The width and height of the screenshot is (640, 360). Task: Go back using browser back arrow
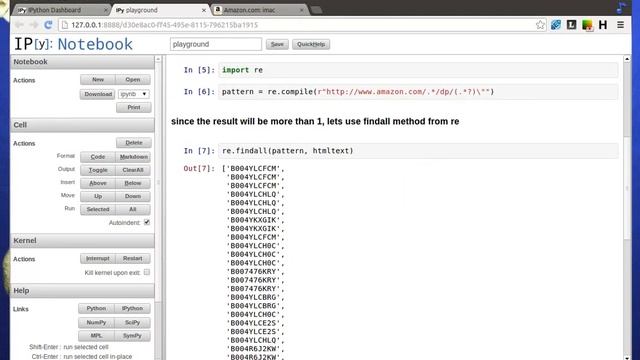click(20, 25)
